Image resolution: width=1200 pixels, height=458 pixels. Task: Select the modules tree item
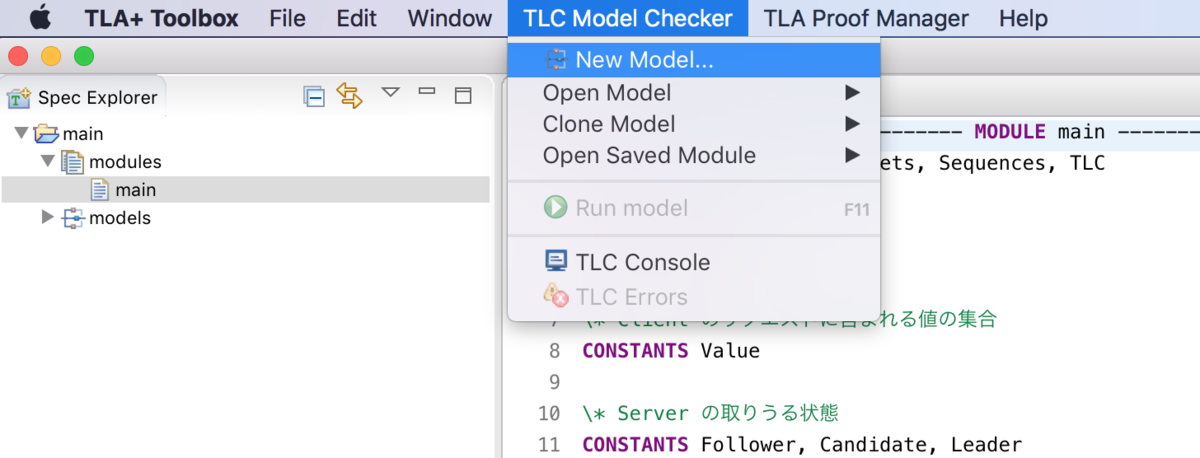click(125, 162)
